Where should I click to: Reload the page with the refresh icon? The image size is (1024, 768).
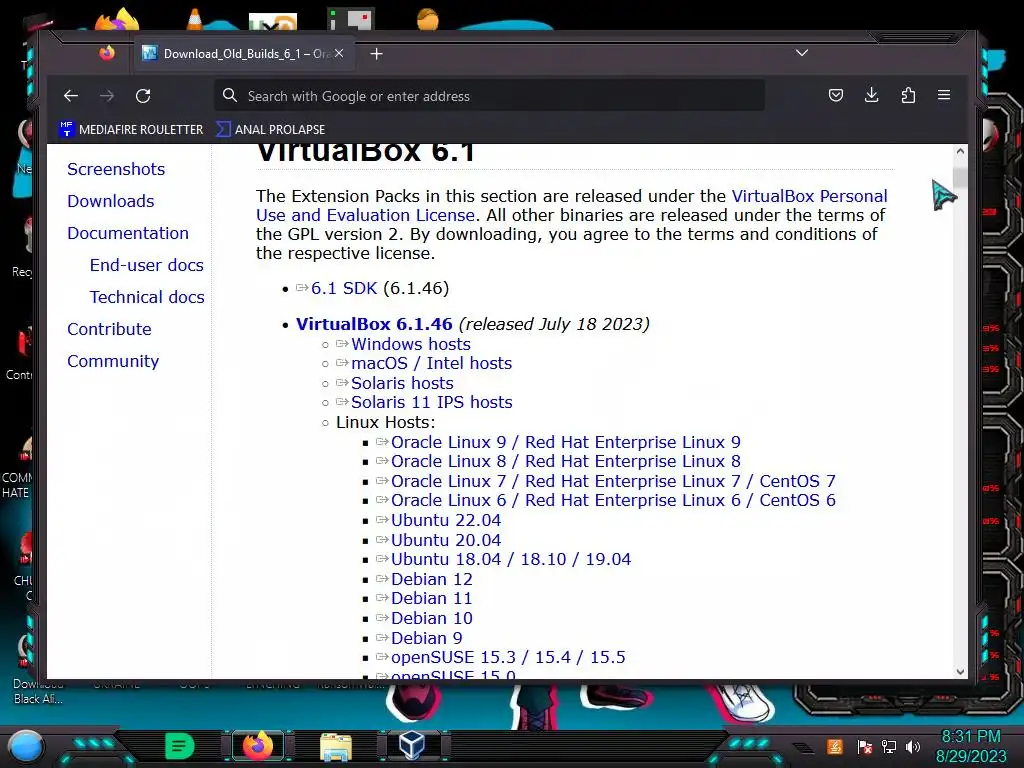[x=143, y=96]
